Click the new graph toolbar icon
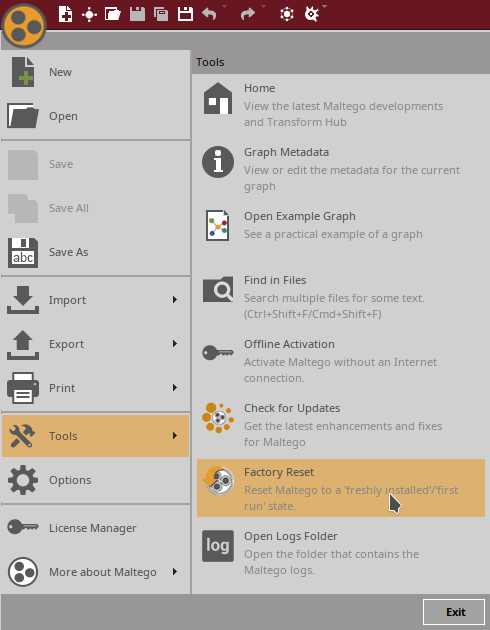The width and height of the screenshot is (490, 630). (x=65, y=14)
